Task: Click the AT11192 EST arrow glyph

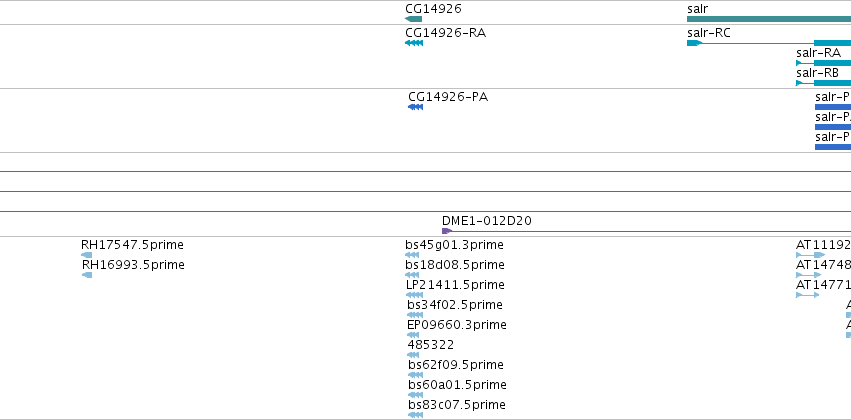Action: click(810, 255)
